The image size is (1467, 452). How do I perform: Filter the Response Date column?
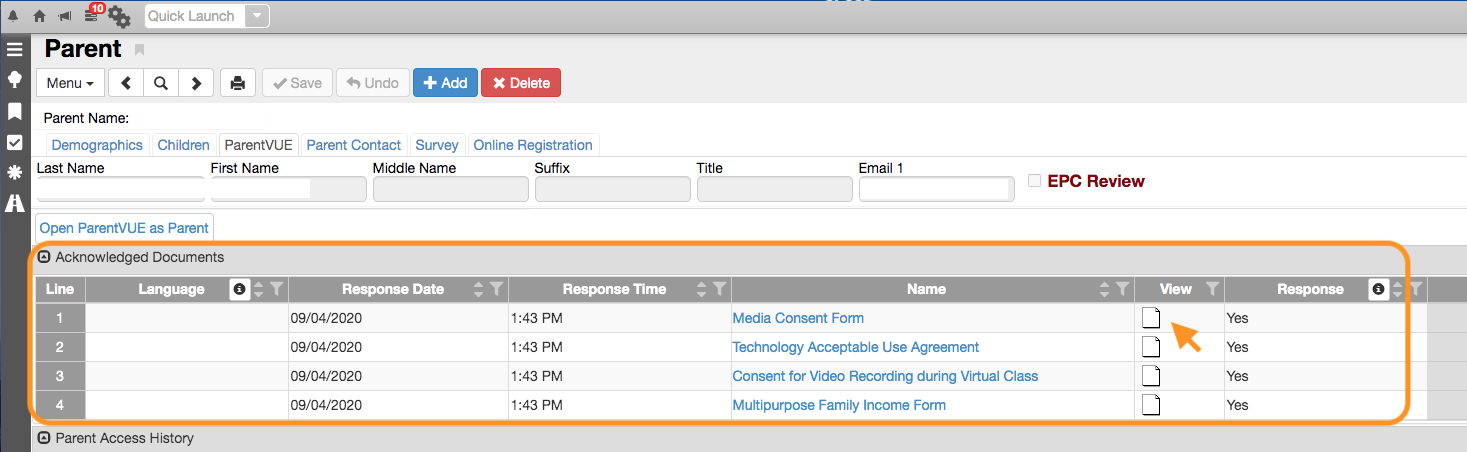click(496, 289)
